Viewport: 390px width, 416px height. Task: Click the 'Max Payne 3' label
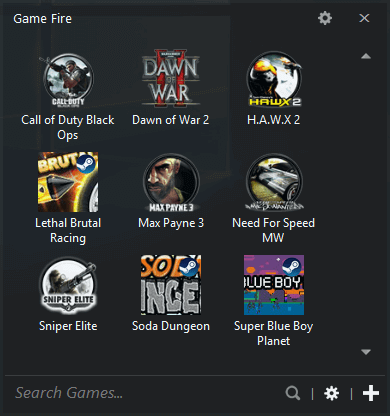tap(171, 223)
